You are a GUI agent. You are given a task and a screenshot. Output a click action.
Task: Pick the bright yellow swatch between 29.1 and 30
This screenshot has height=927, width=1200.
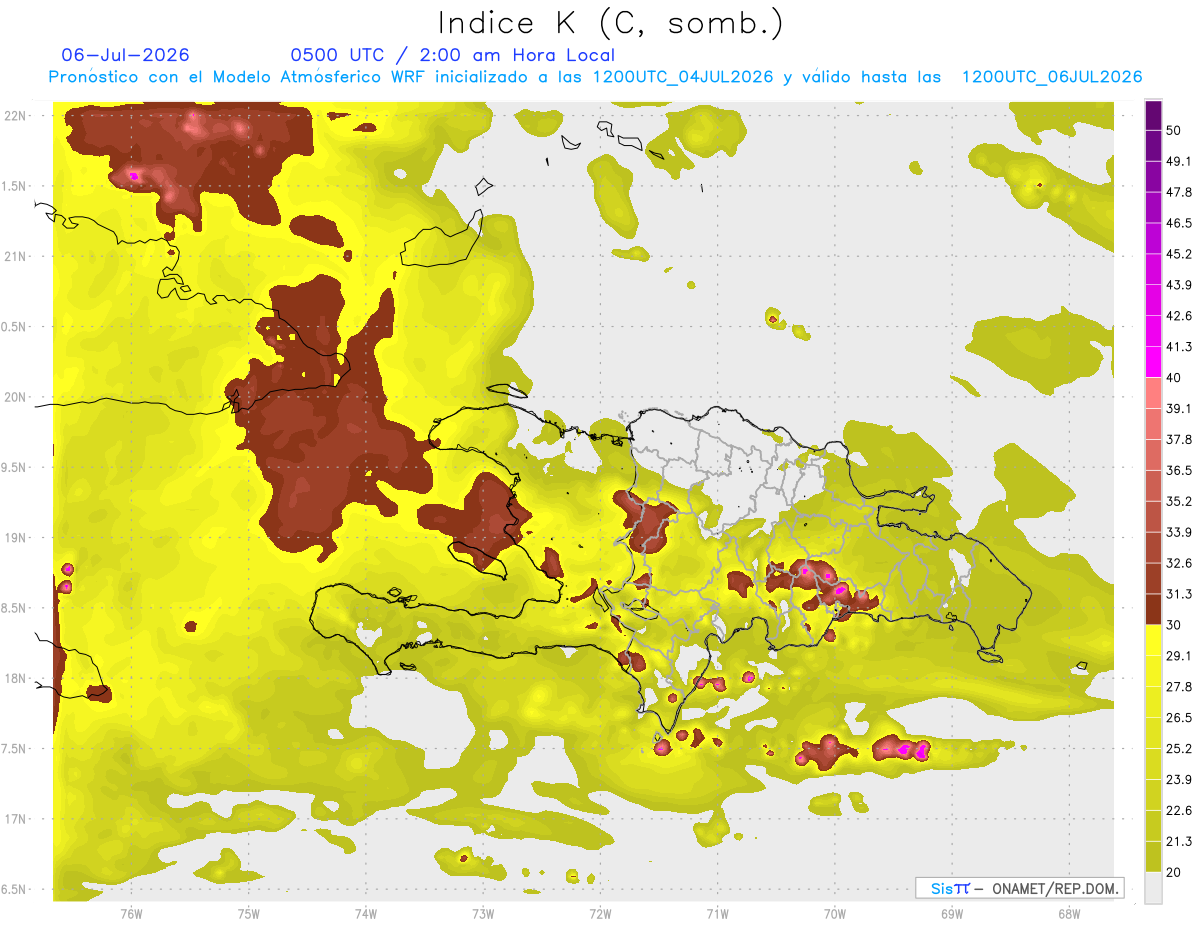point(1153,641)
